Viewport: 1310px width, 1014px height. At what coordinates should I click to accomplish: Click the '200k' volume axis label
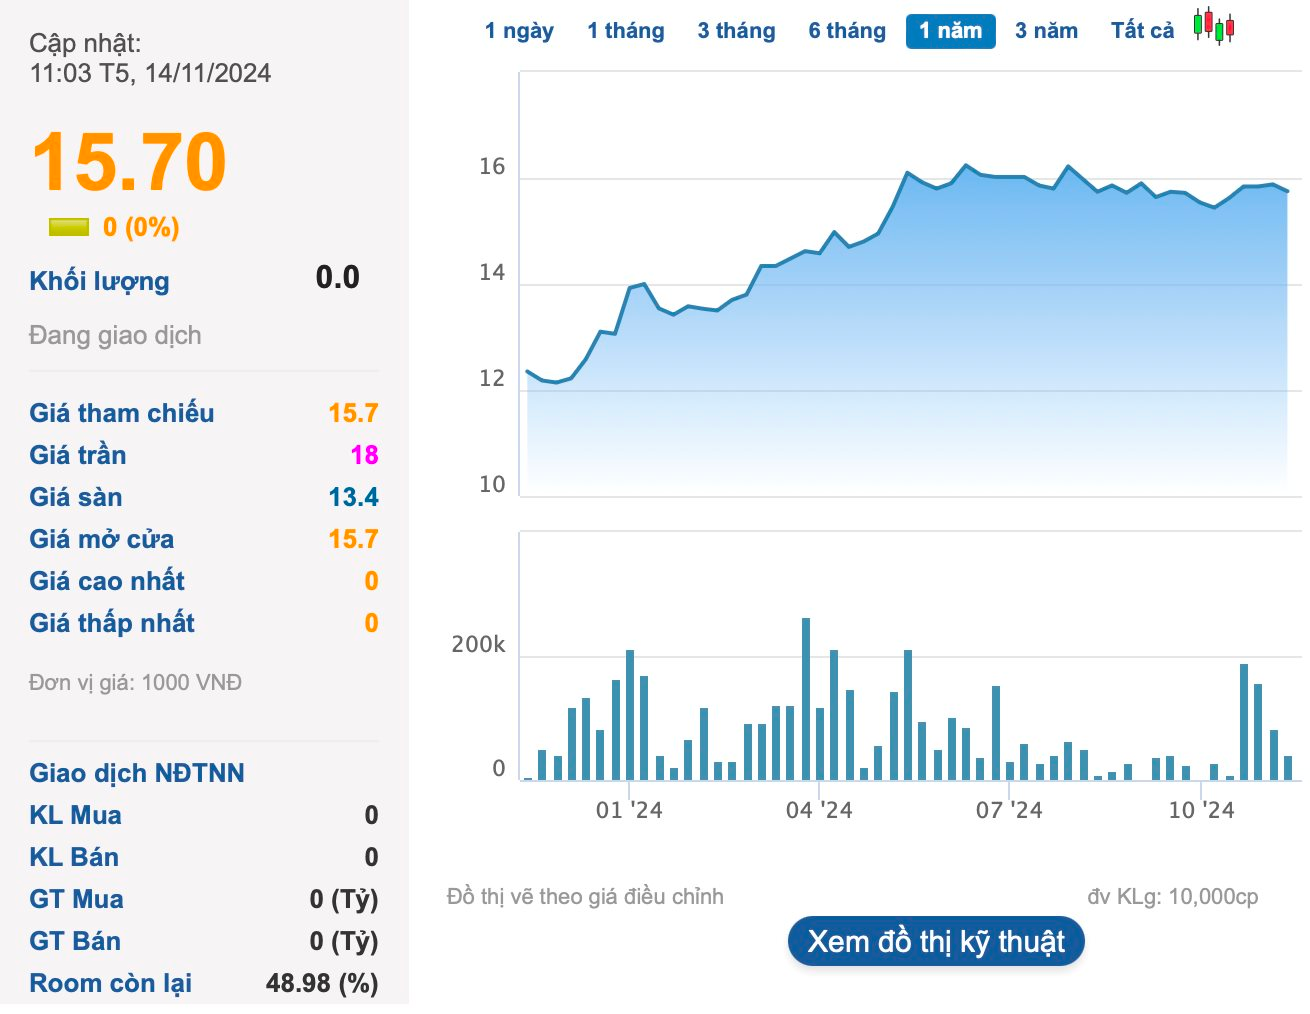478,645
